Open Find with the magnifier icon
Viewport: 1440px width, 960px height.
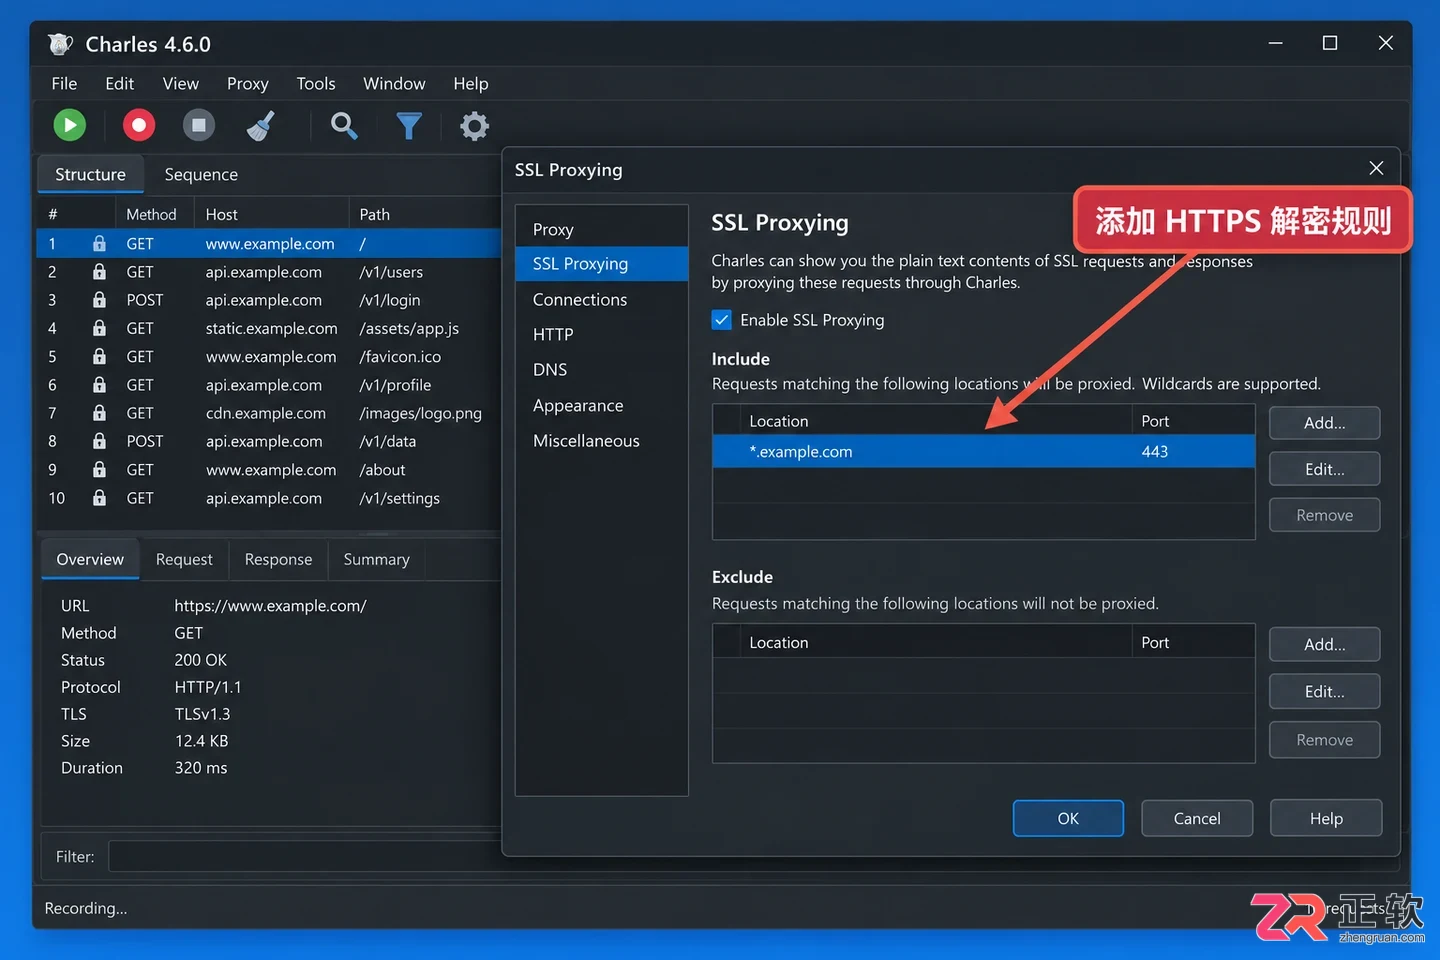click(x=344, y=125)
